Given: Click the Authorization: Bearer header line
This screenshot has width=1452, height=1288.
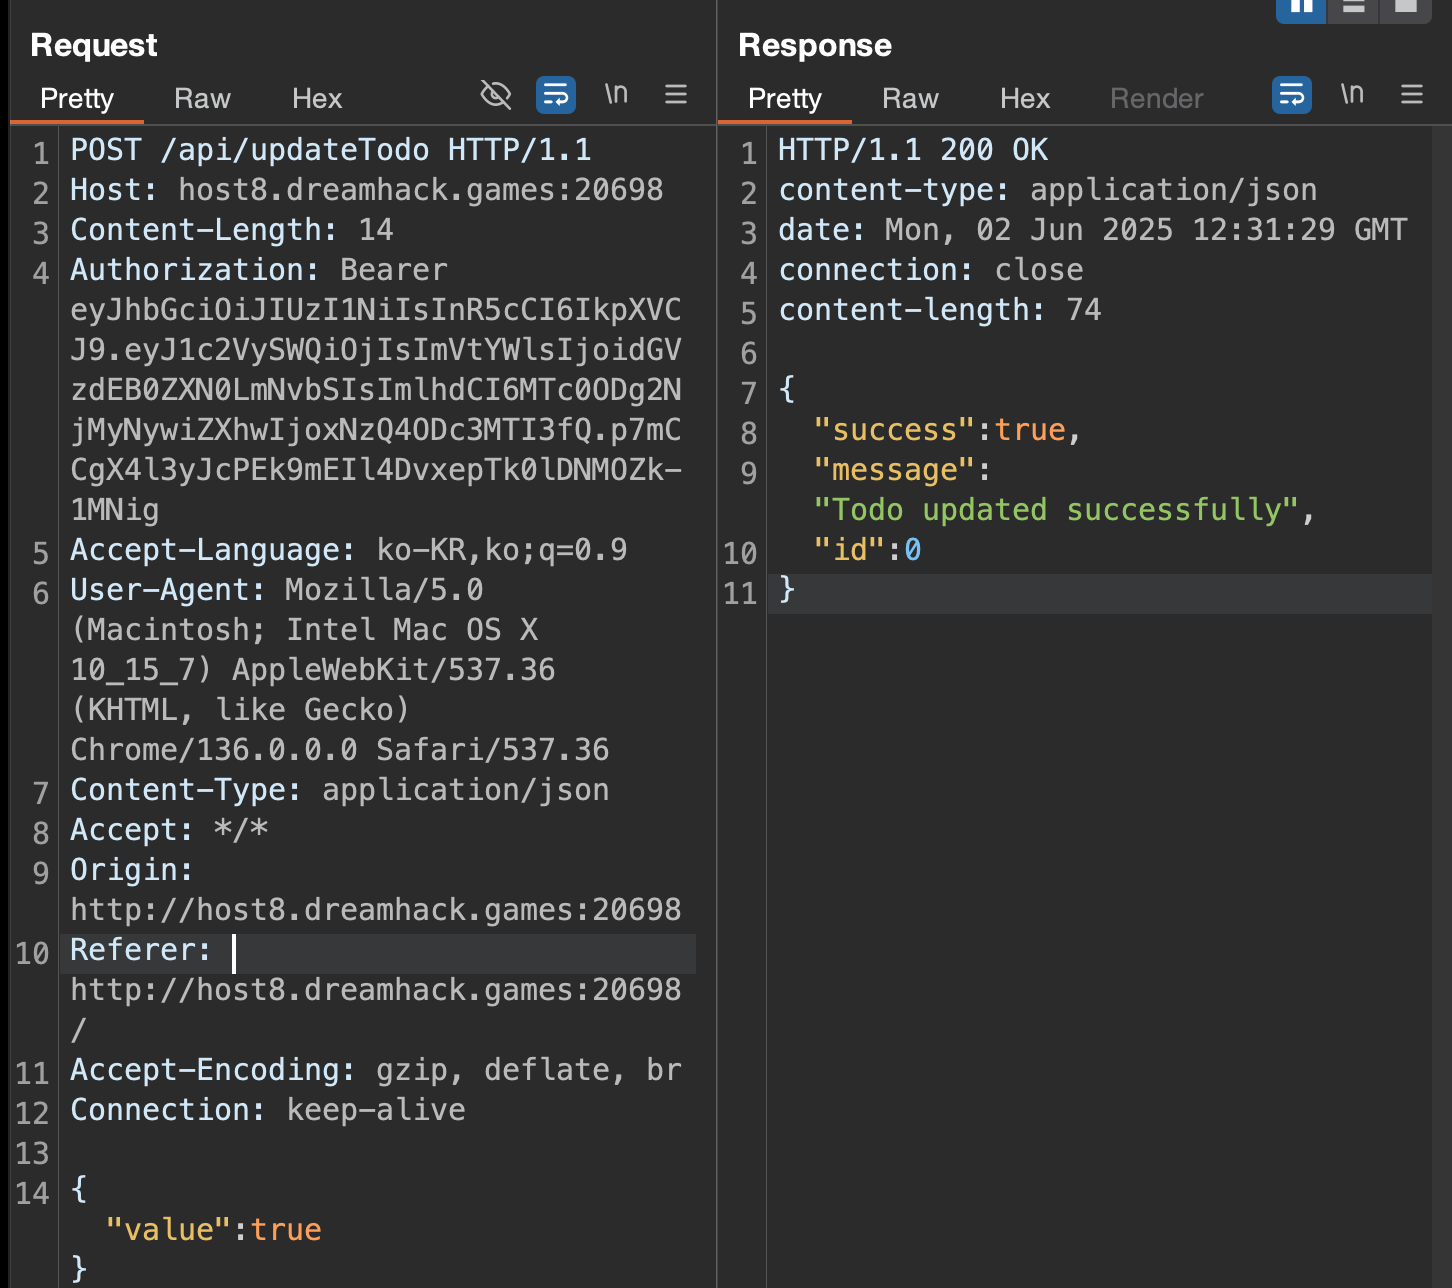Looking at the screenshot, I should 259,270.
